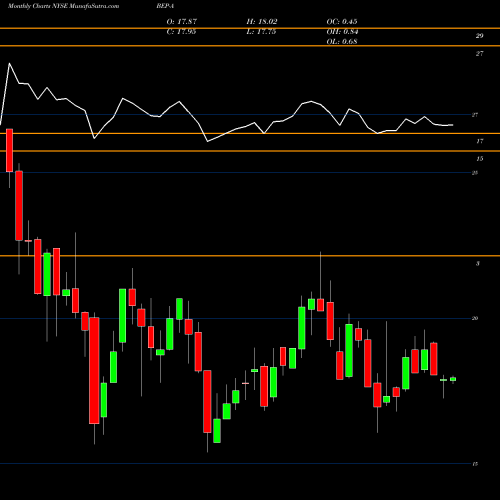This screenshot has width=500, height=500.
Task: Click the OH: 0.84 readout
Action: (x=342, y=32)
